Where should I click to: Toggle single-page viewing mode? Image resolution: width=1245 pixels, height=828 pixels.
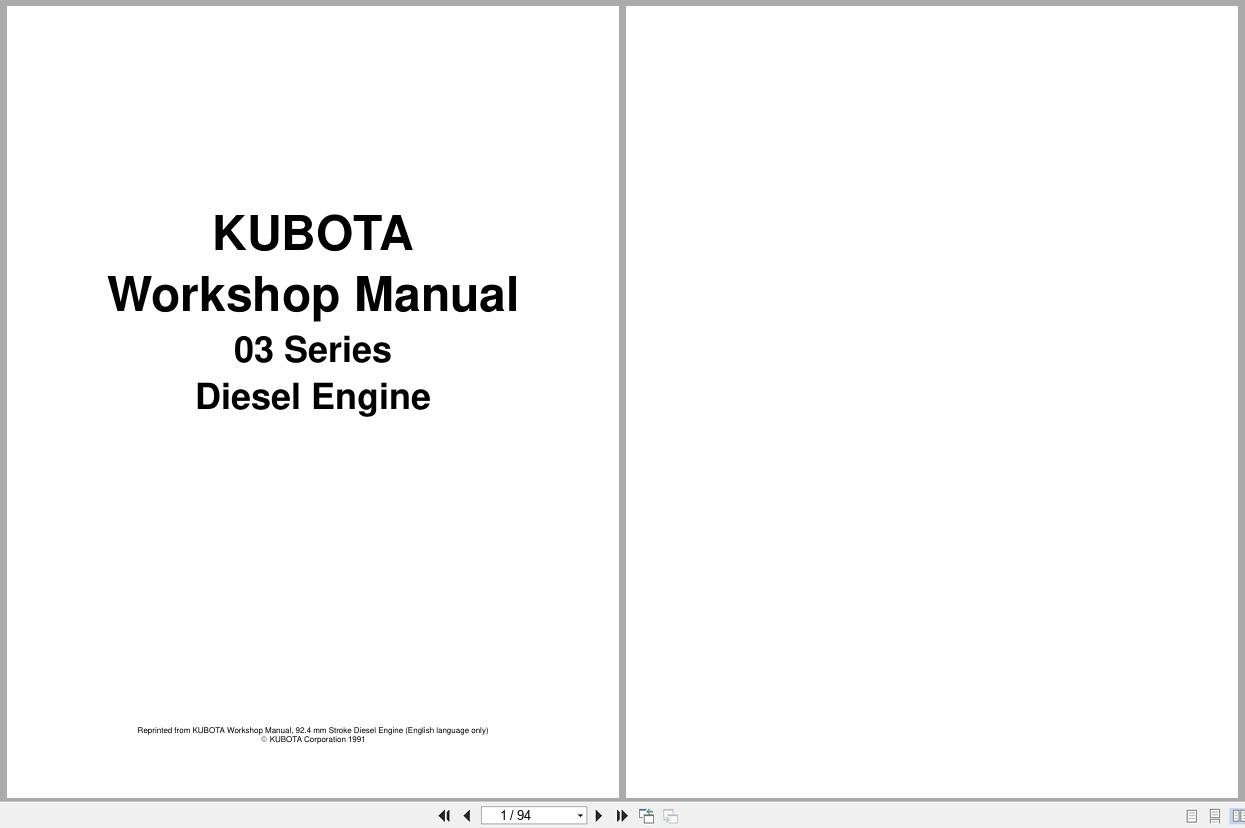coord(1191,816)
